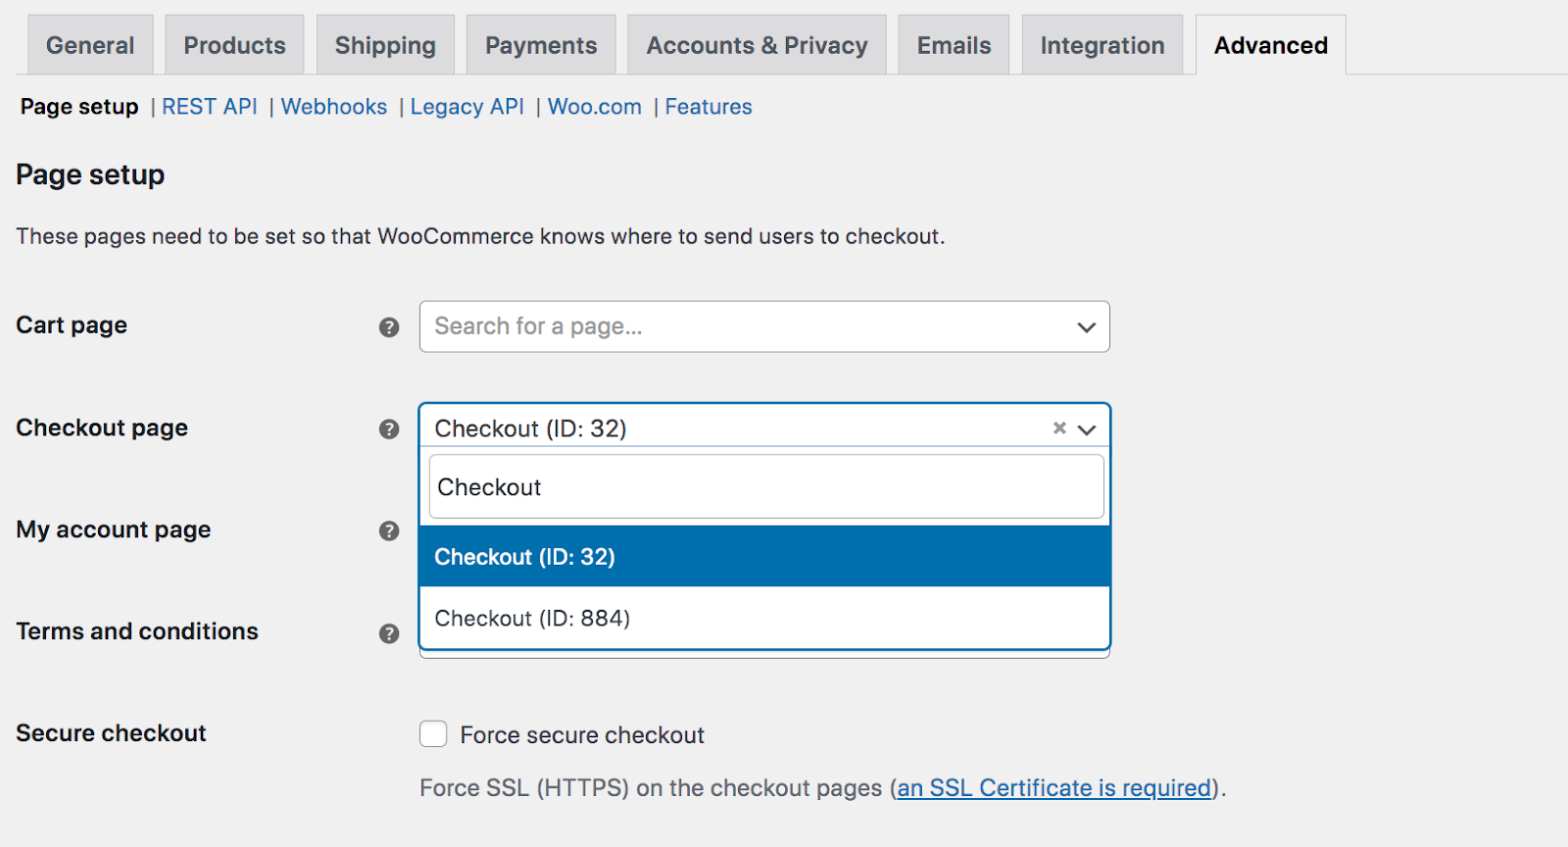Collapse the Checkout page dropdown via its chevron
1568x847 pixels.
coord(1087,429)
